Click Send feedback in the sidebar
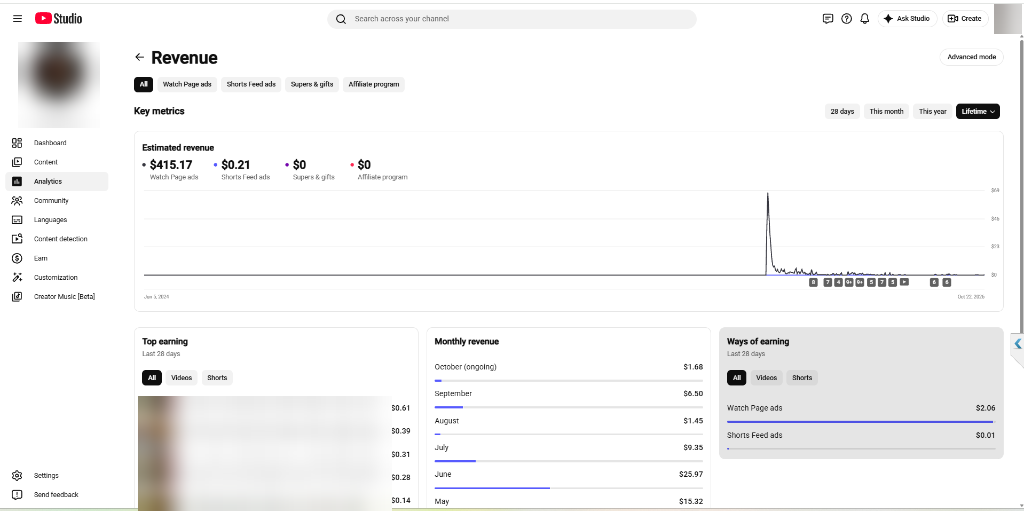 (x=57, y=495)
